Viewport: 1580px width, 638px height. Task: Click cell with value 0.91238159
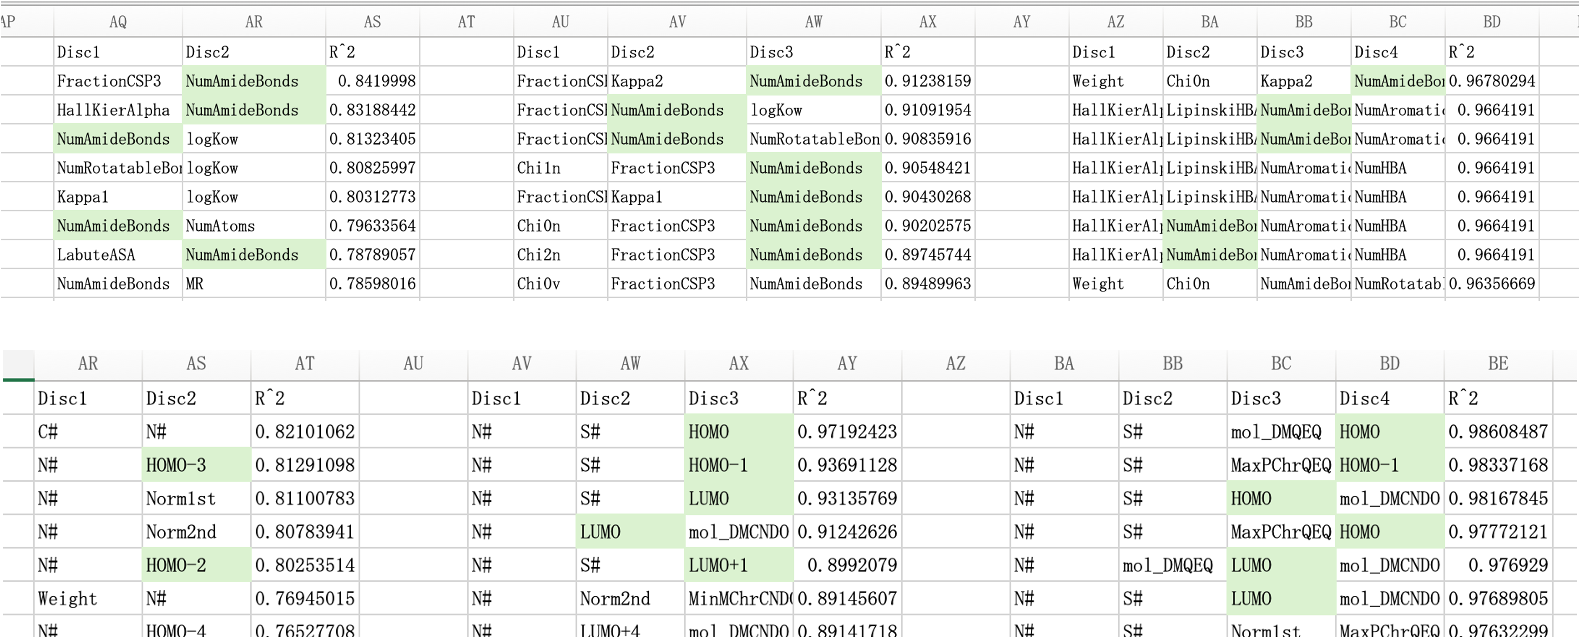(927, 81)
